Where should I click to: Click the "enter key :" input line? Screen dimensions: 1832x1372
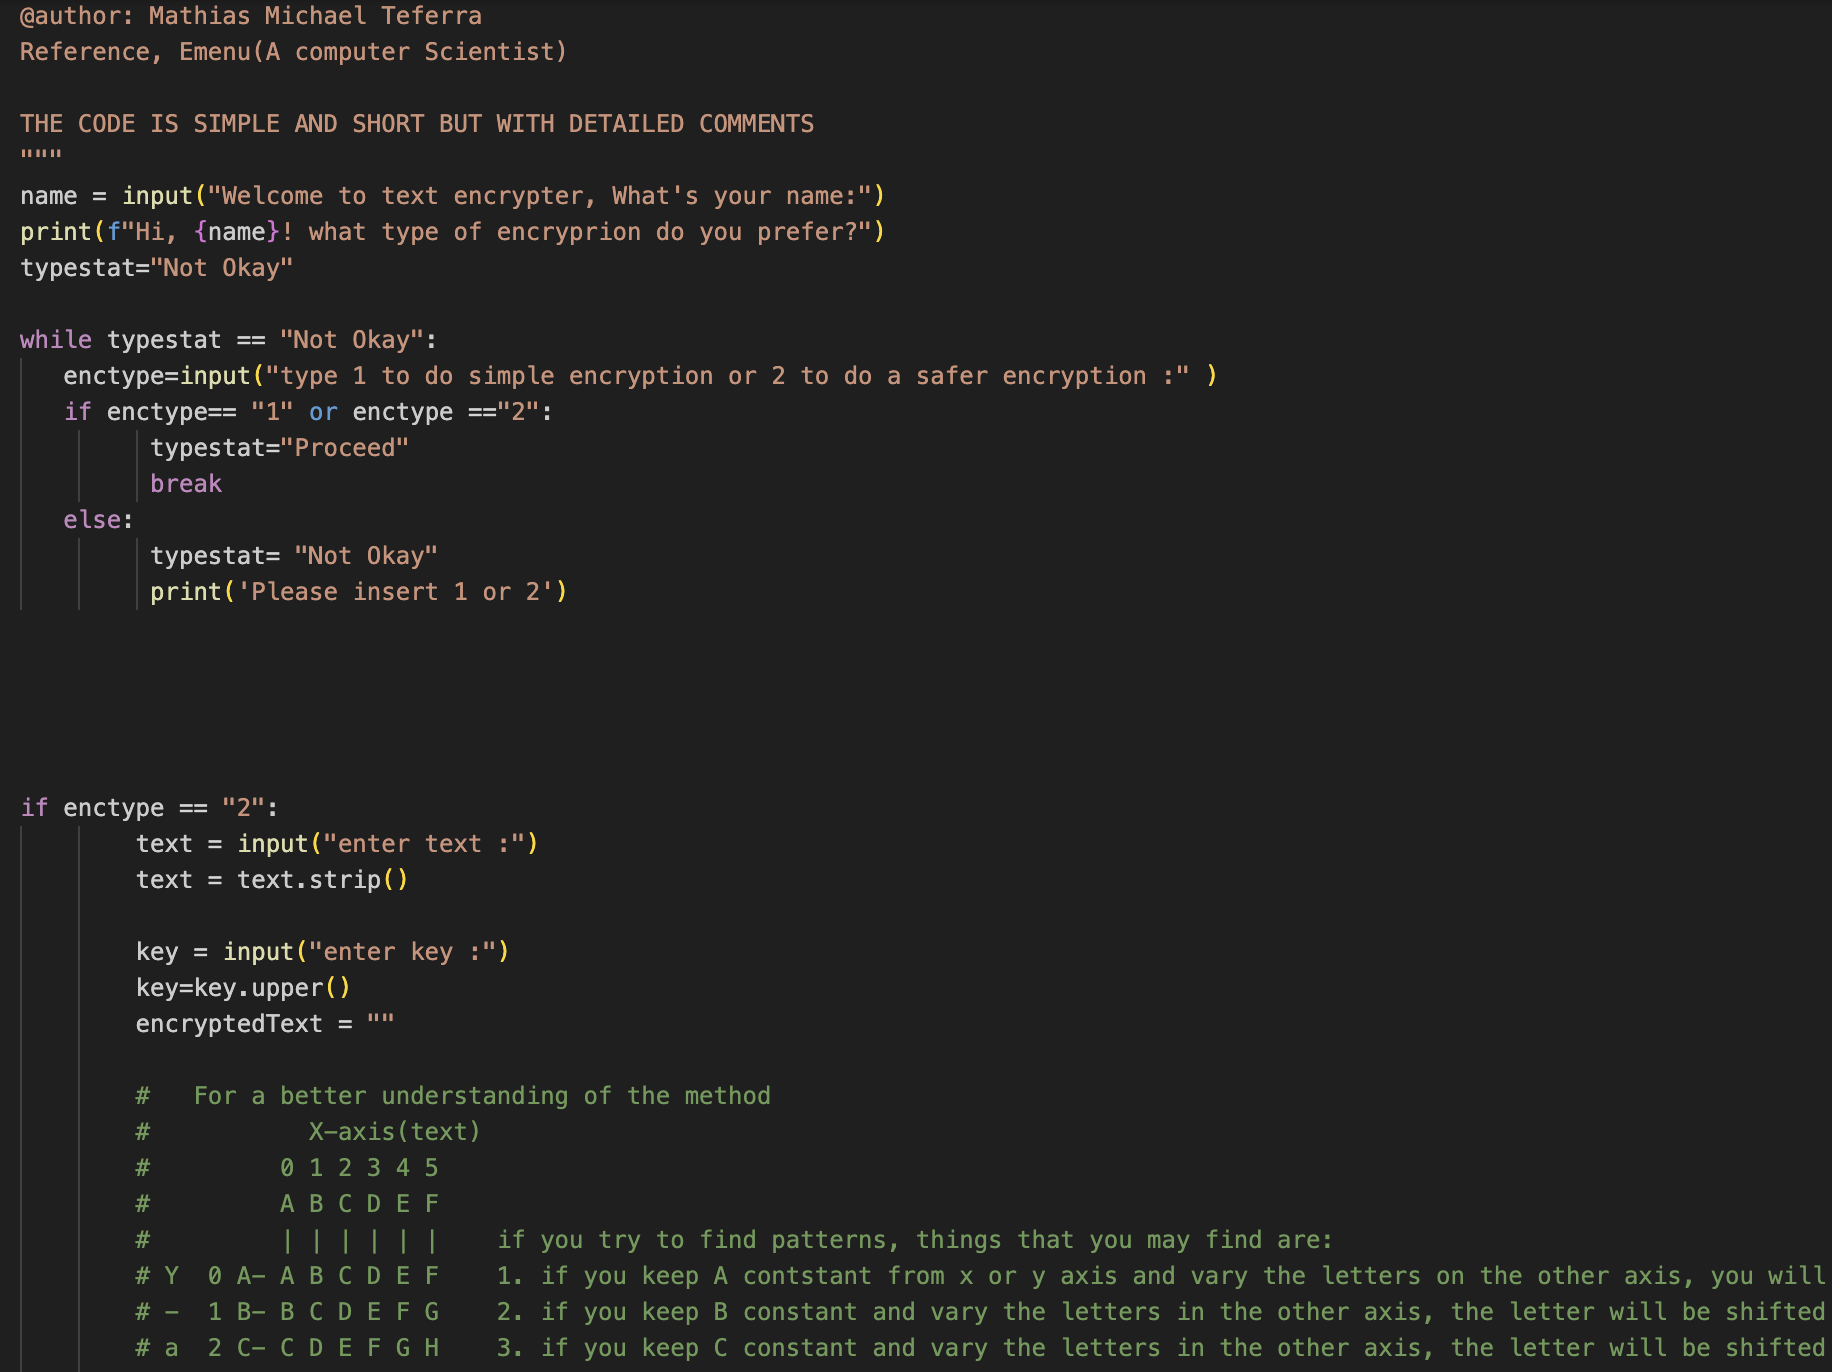click(322, 952)
